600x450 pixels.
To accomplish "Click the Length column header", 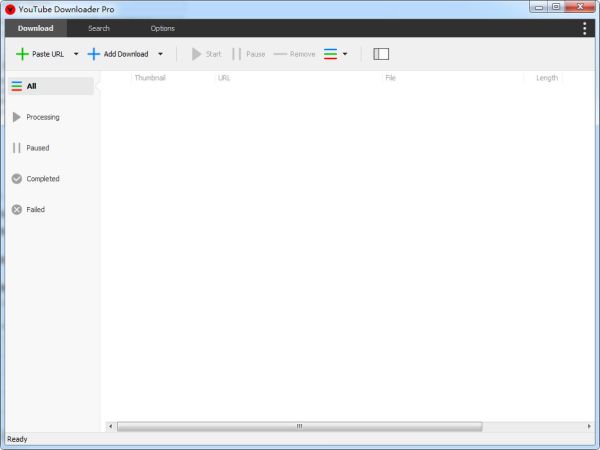I will coord(547,78).
